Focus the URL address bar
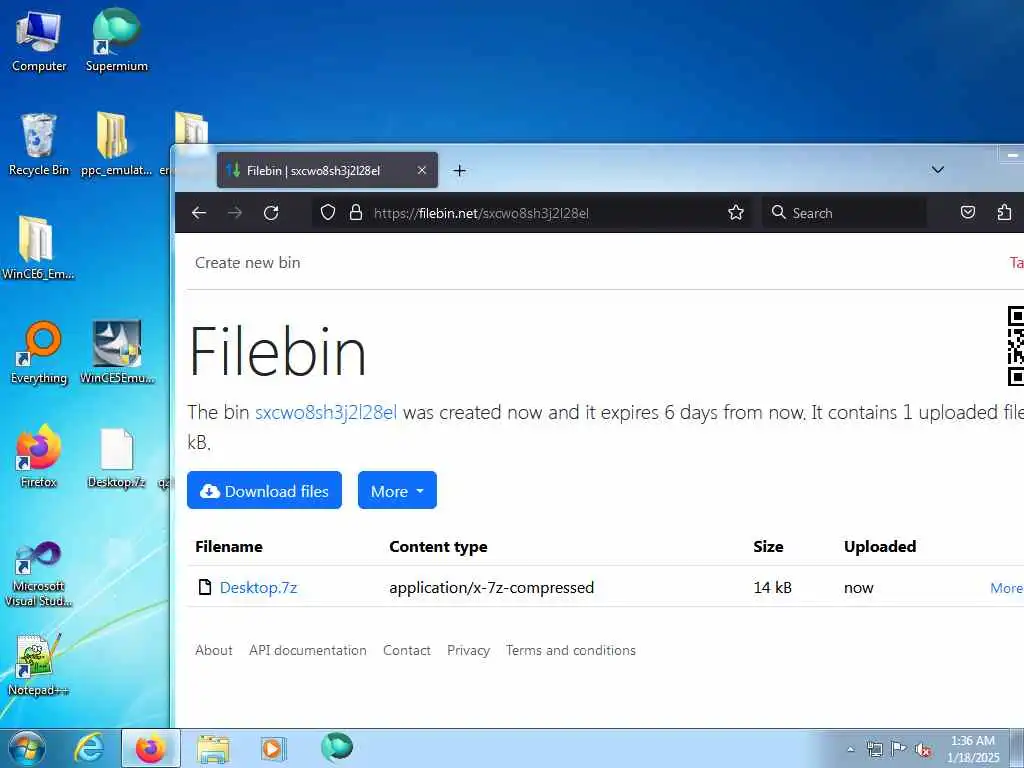Screen dimensions: 1024x768 tap(532, 213)
